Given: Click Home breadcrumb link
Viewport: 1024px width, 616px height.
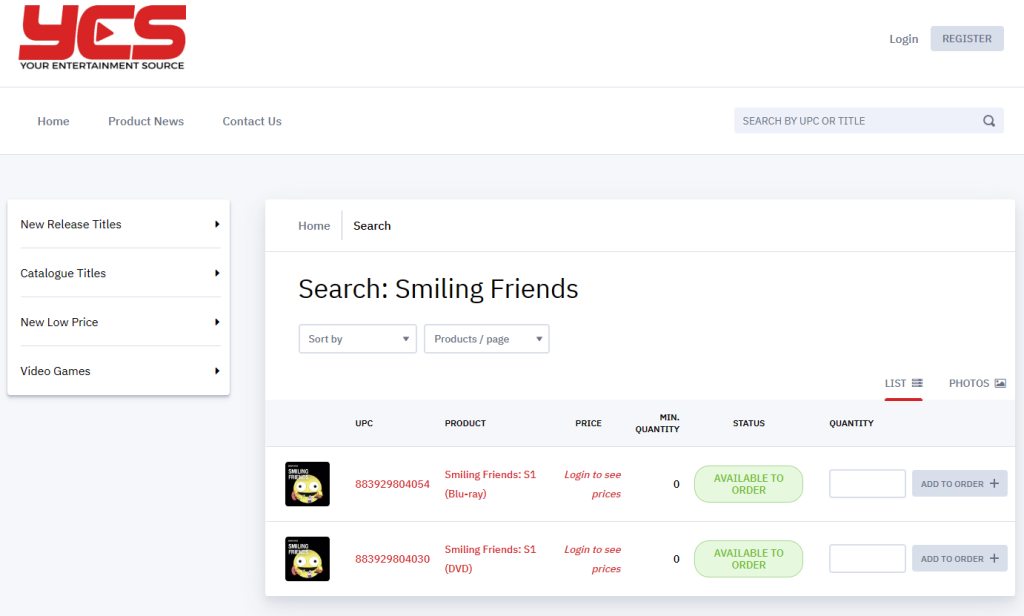Looking at the screenshot, I should (x=314, y=225).
